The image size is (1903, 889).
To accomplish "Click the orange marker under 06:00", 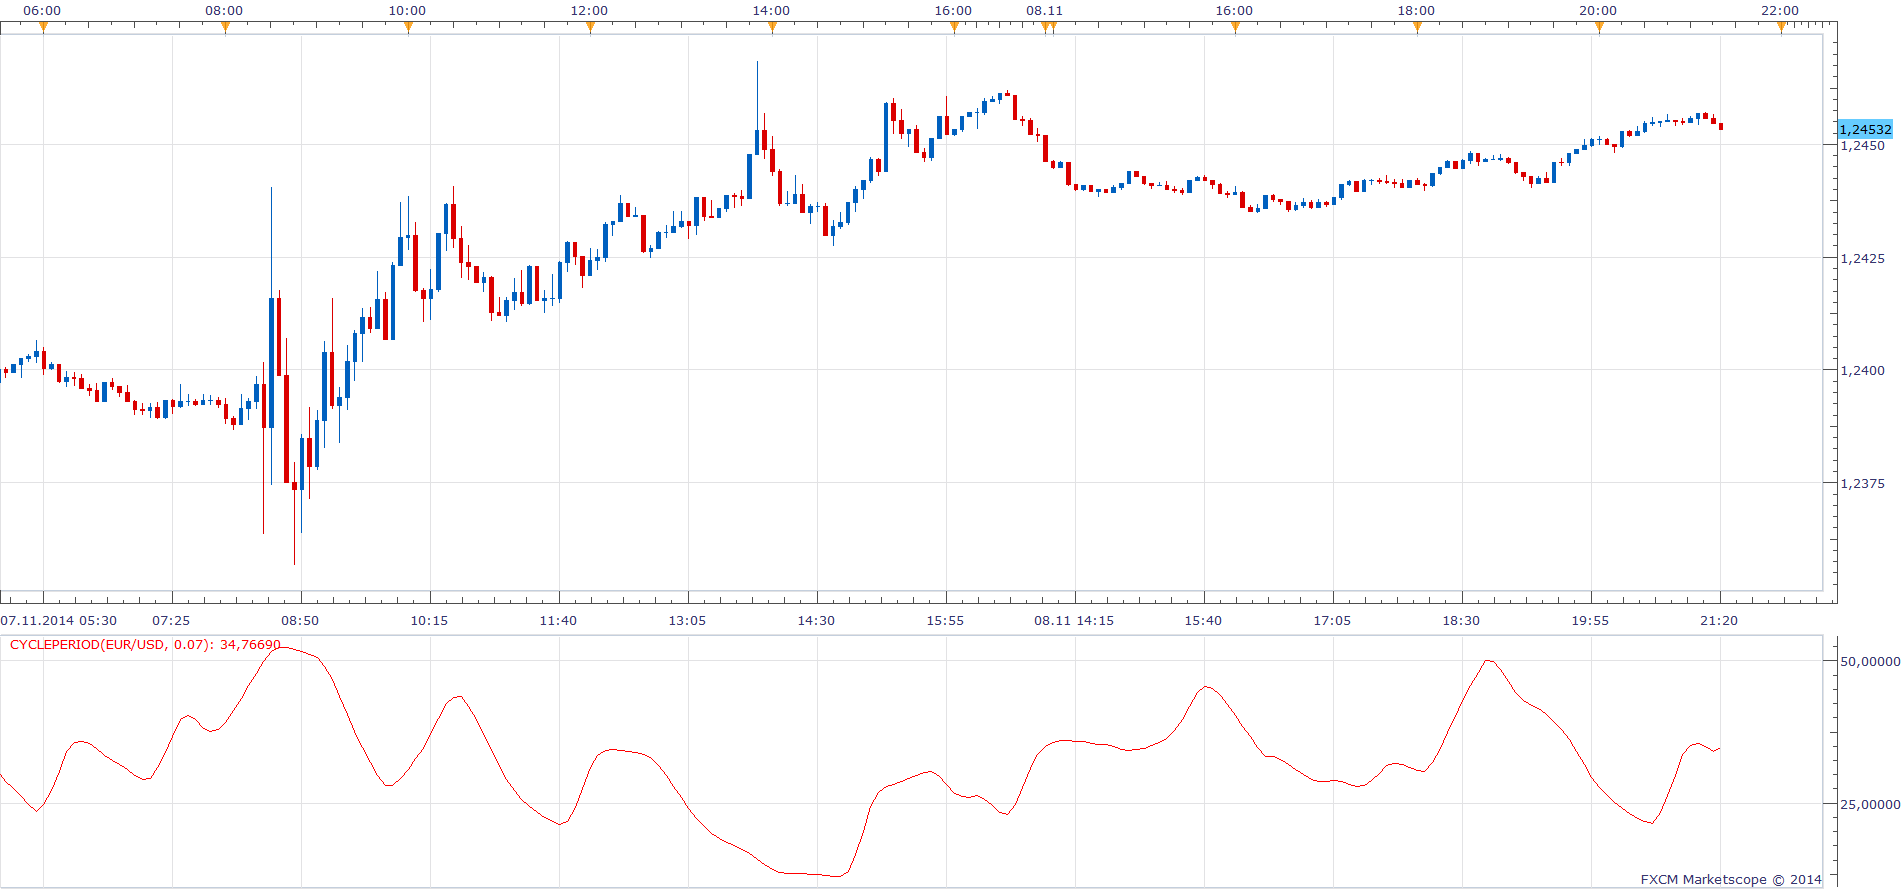I will (43, 28).
